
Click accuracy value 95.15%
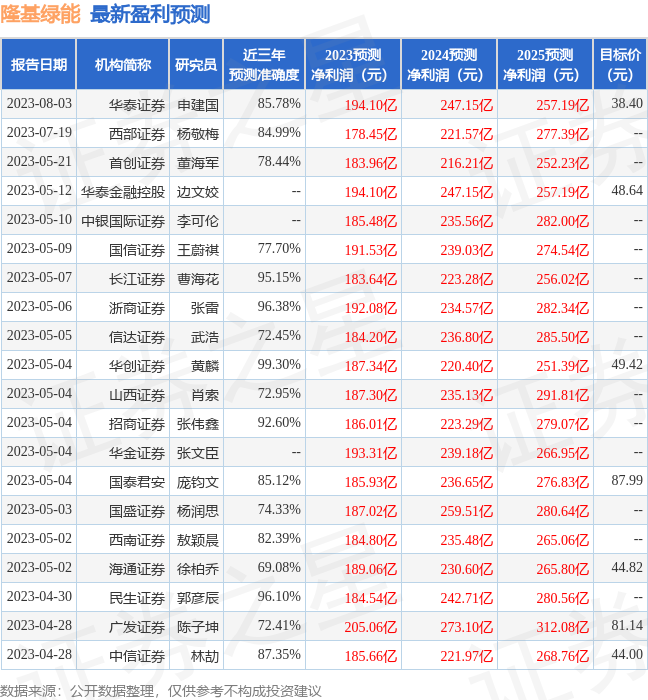point(279,278)
